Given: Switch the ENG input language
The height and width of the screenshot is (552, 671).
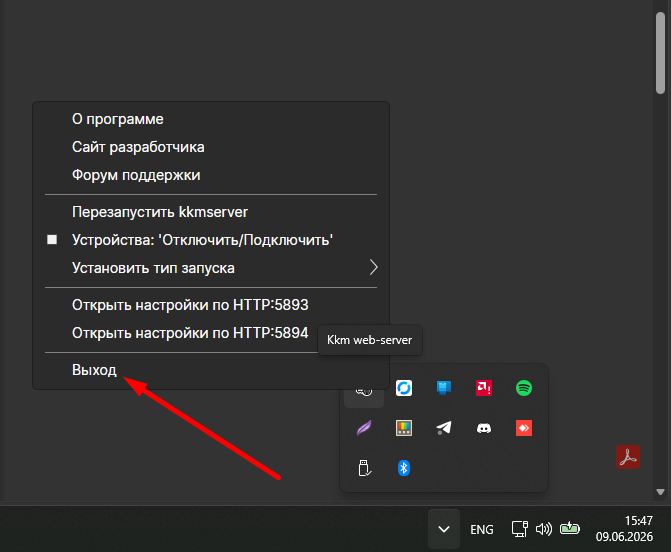Looking at the screenshot, I should [482, 529].
